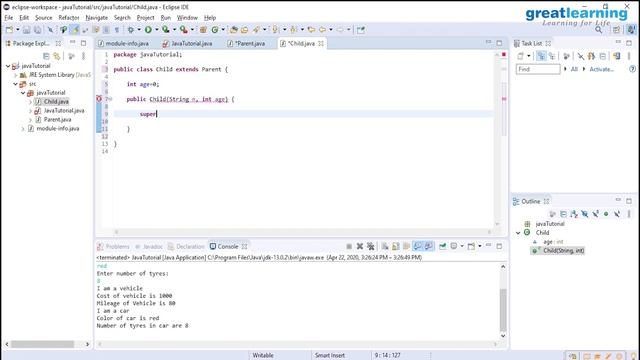Viewport: 640px width, 360px height.
Task: Click the New file toolbar icon
Action: point(9,30)
